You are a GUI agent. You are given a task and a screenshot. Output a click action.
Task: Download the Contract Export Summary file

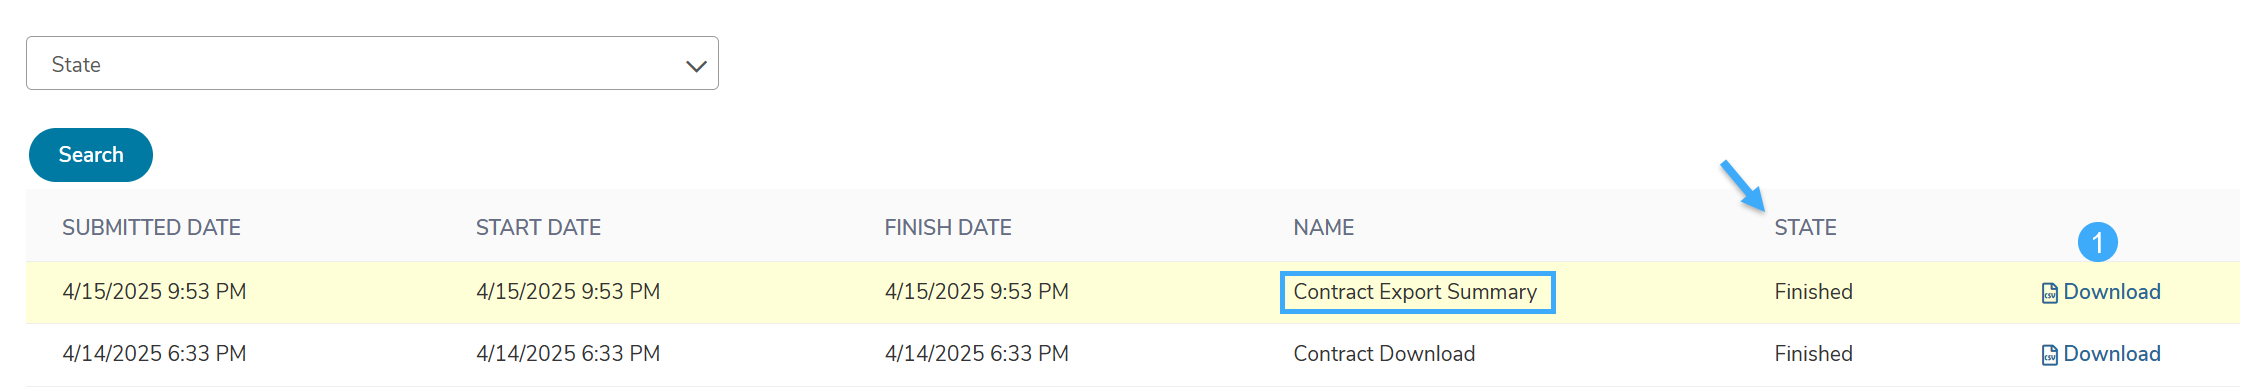tap(2111, 292)
